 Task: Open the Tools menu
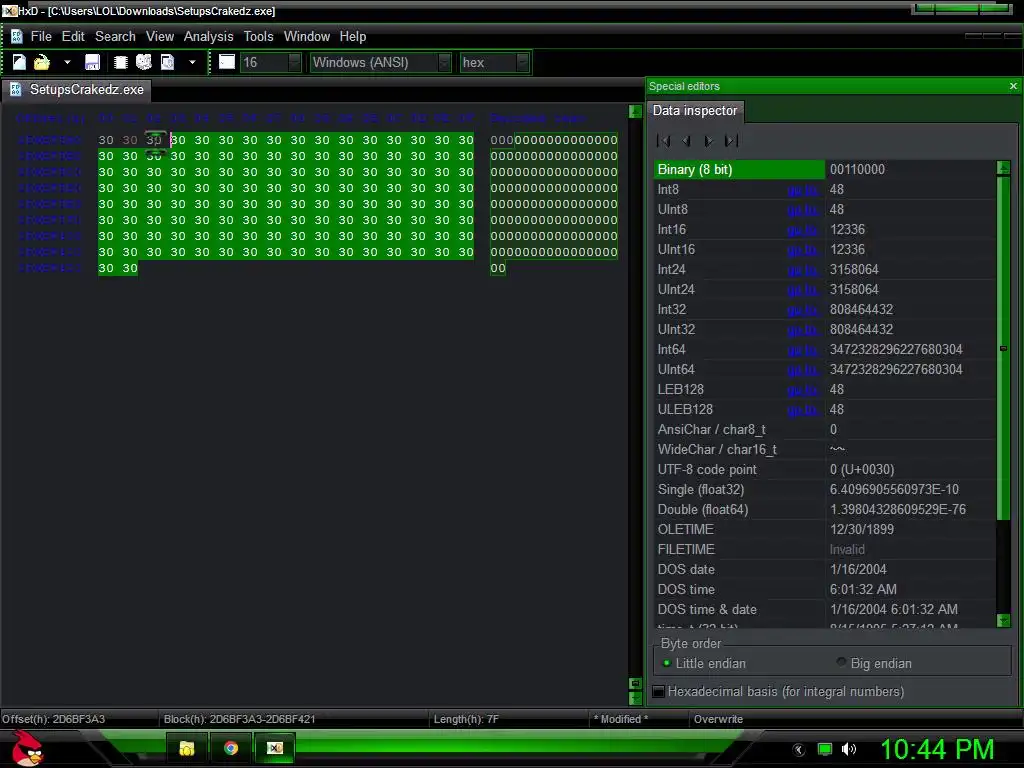[x=258, y=37]
